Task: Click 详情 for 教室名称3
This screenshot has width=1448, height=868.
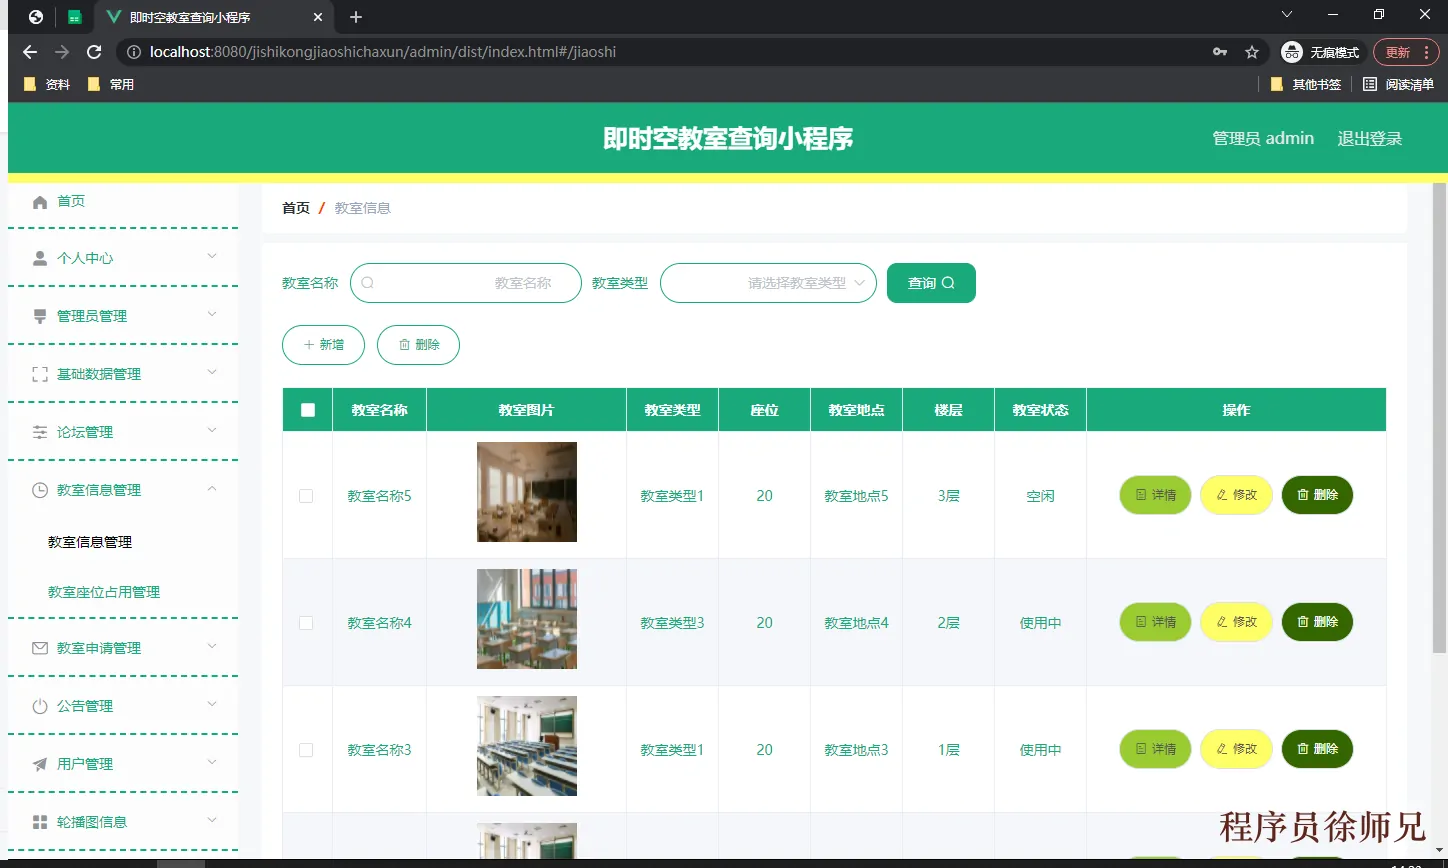Action: 1155,749
